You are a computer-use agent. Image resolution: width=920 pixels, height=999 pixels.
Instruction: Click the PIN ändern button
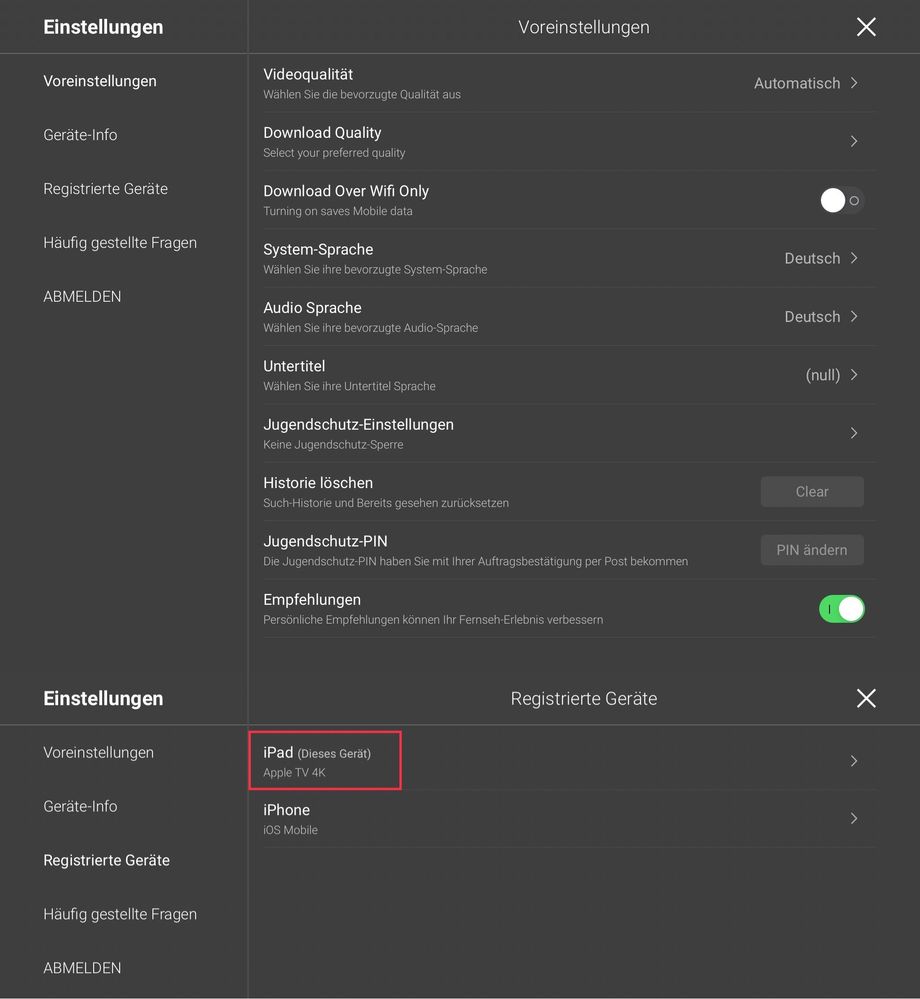pyautogui.click(x=811, y=550)
